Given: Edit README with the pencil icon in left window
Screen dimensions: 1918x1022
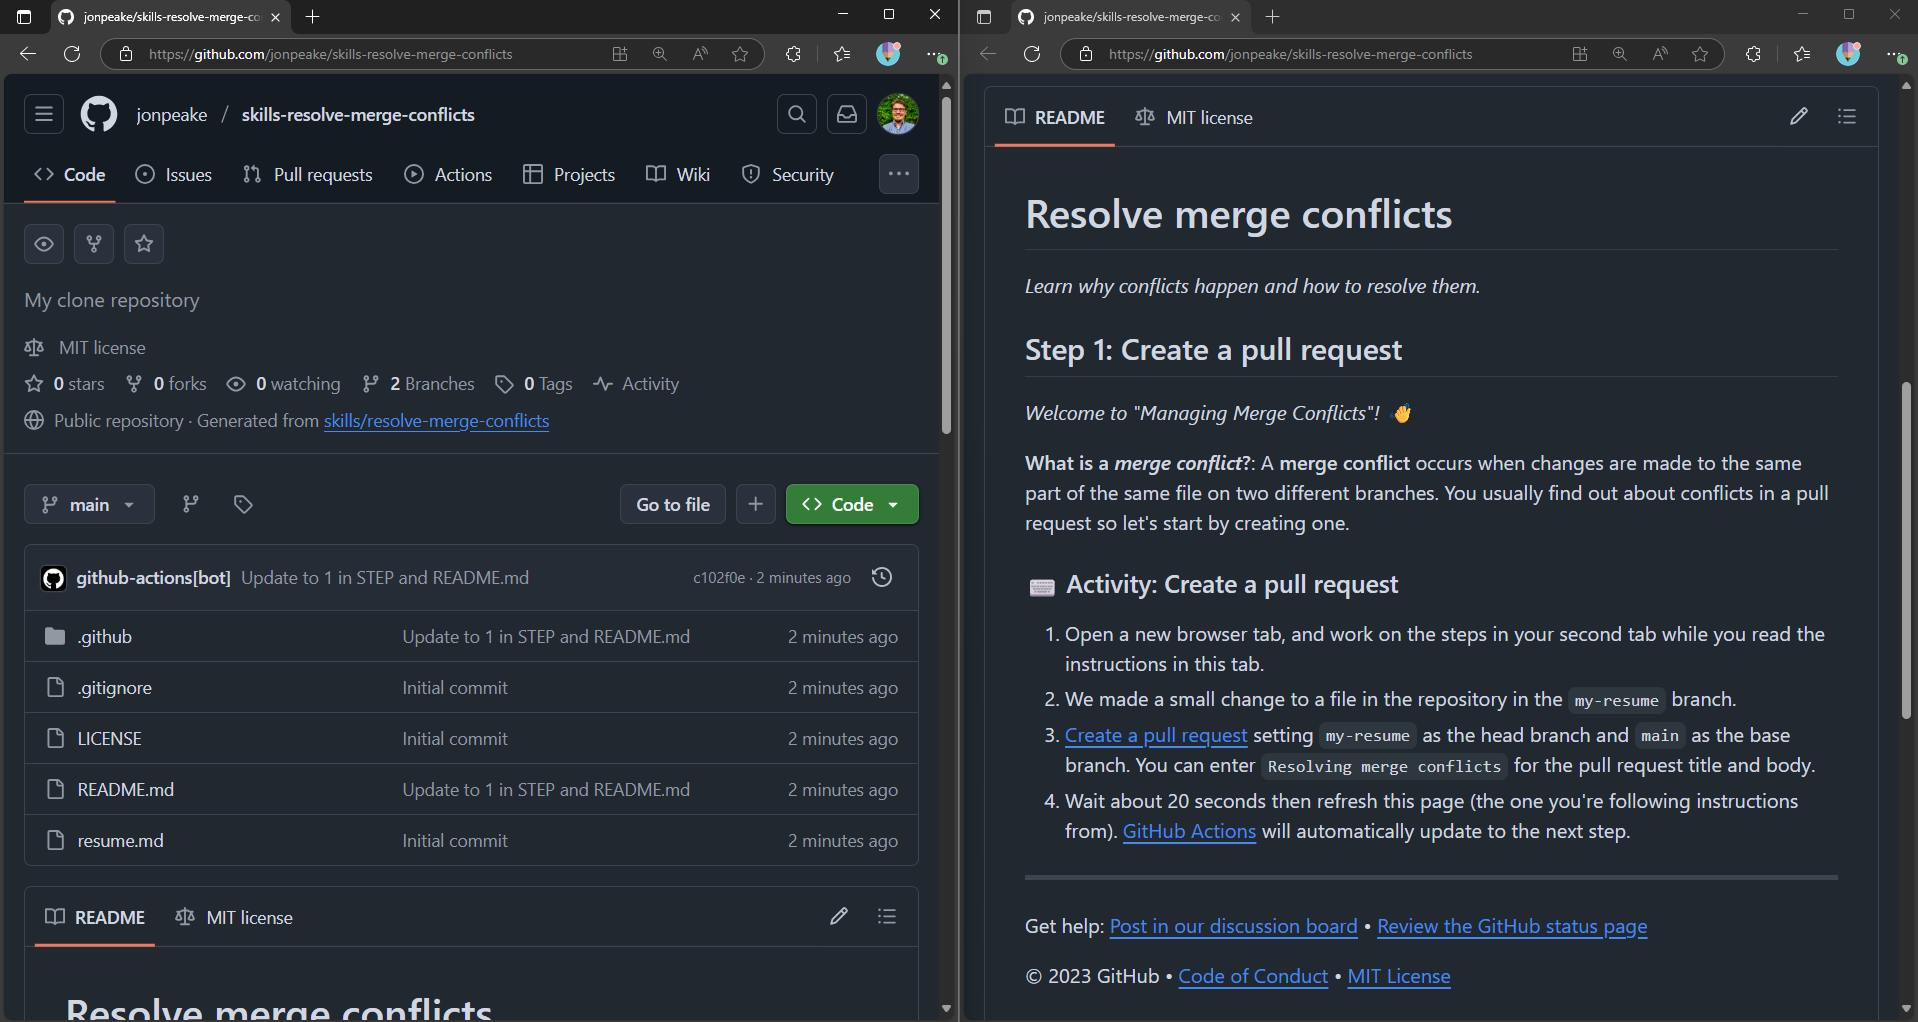Looking at the screenshot, I should click(839, 916).
